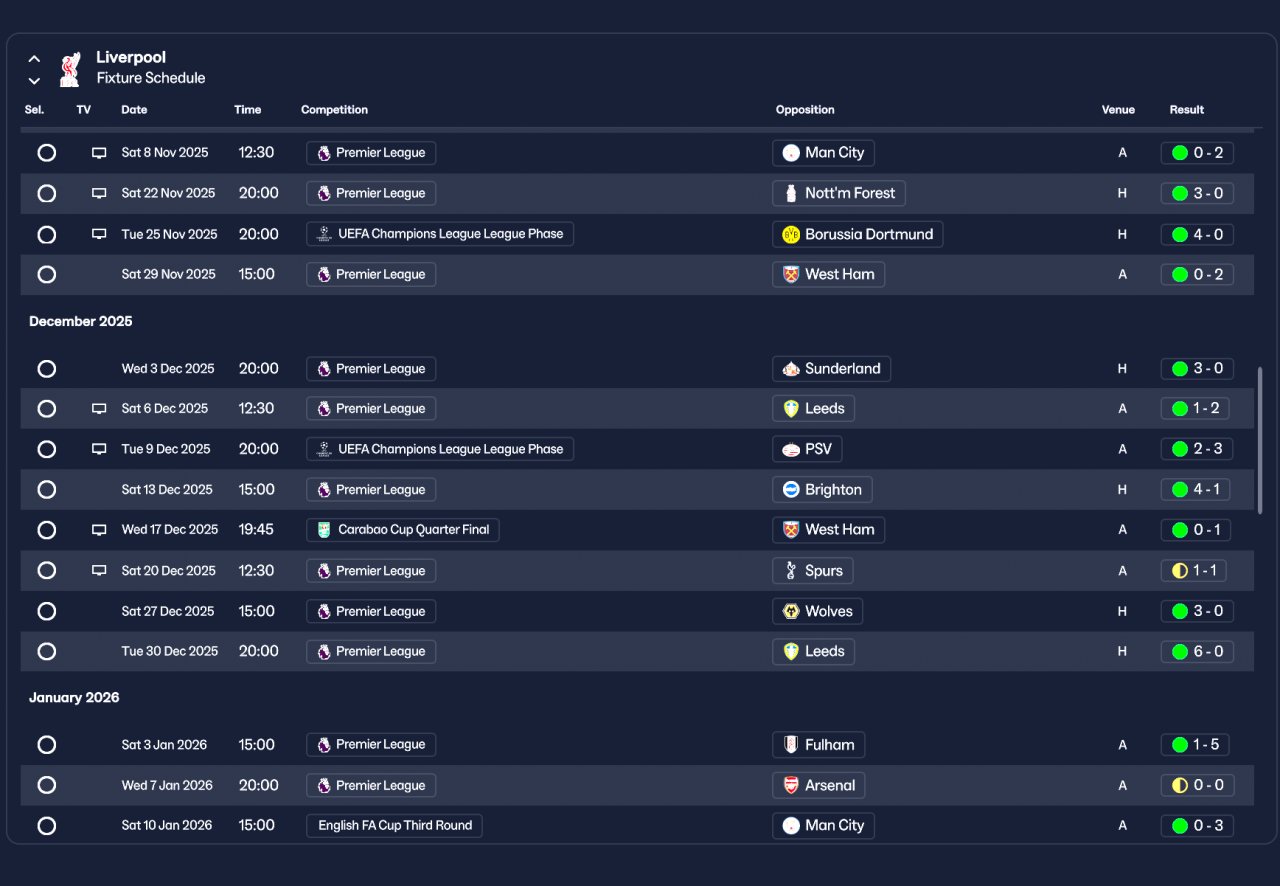Click the Carabao Cup logo in the 17 Dec row
Viewport: 1280px width, 886px height.
click(323, 530)
